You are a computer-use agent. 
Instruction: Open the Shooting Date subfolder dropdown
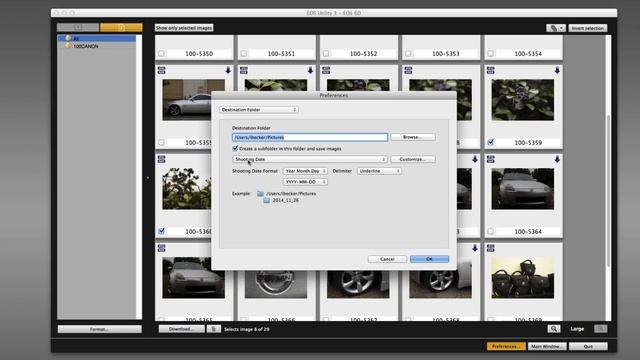[310, 159]
